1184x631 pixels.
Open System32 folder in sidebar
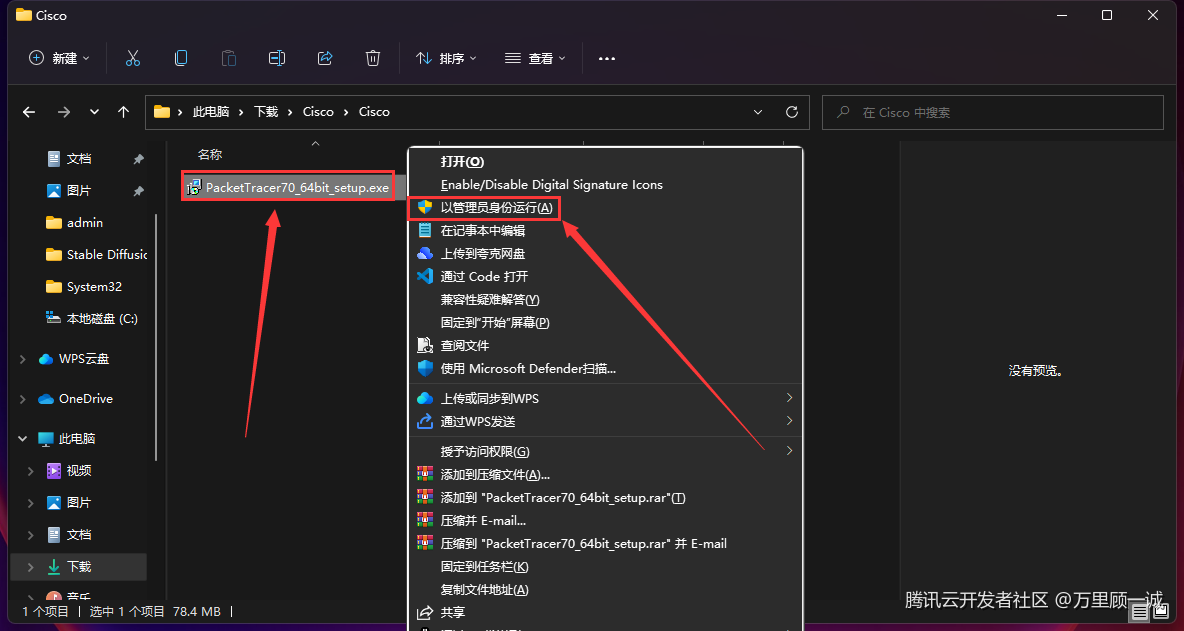click(x=94, y=287)
